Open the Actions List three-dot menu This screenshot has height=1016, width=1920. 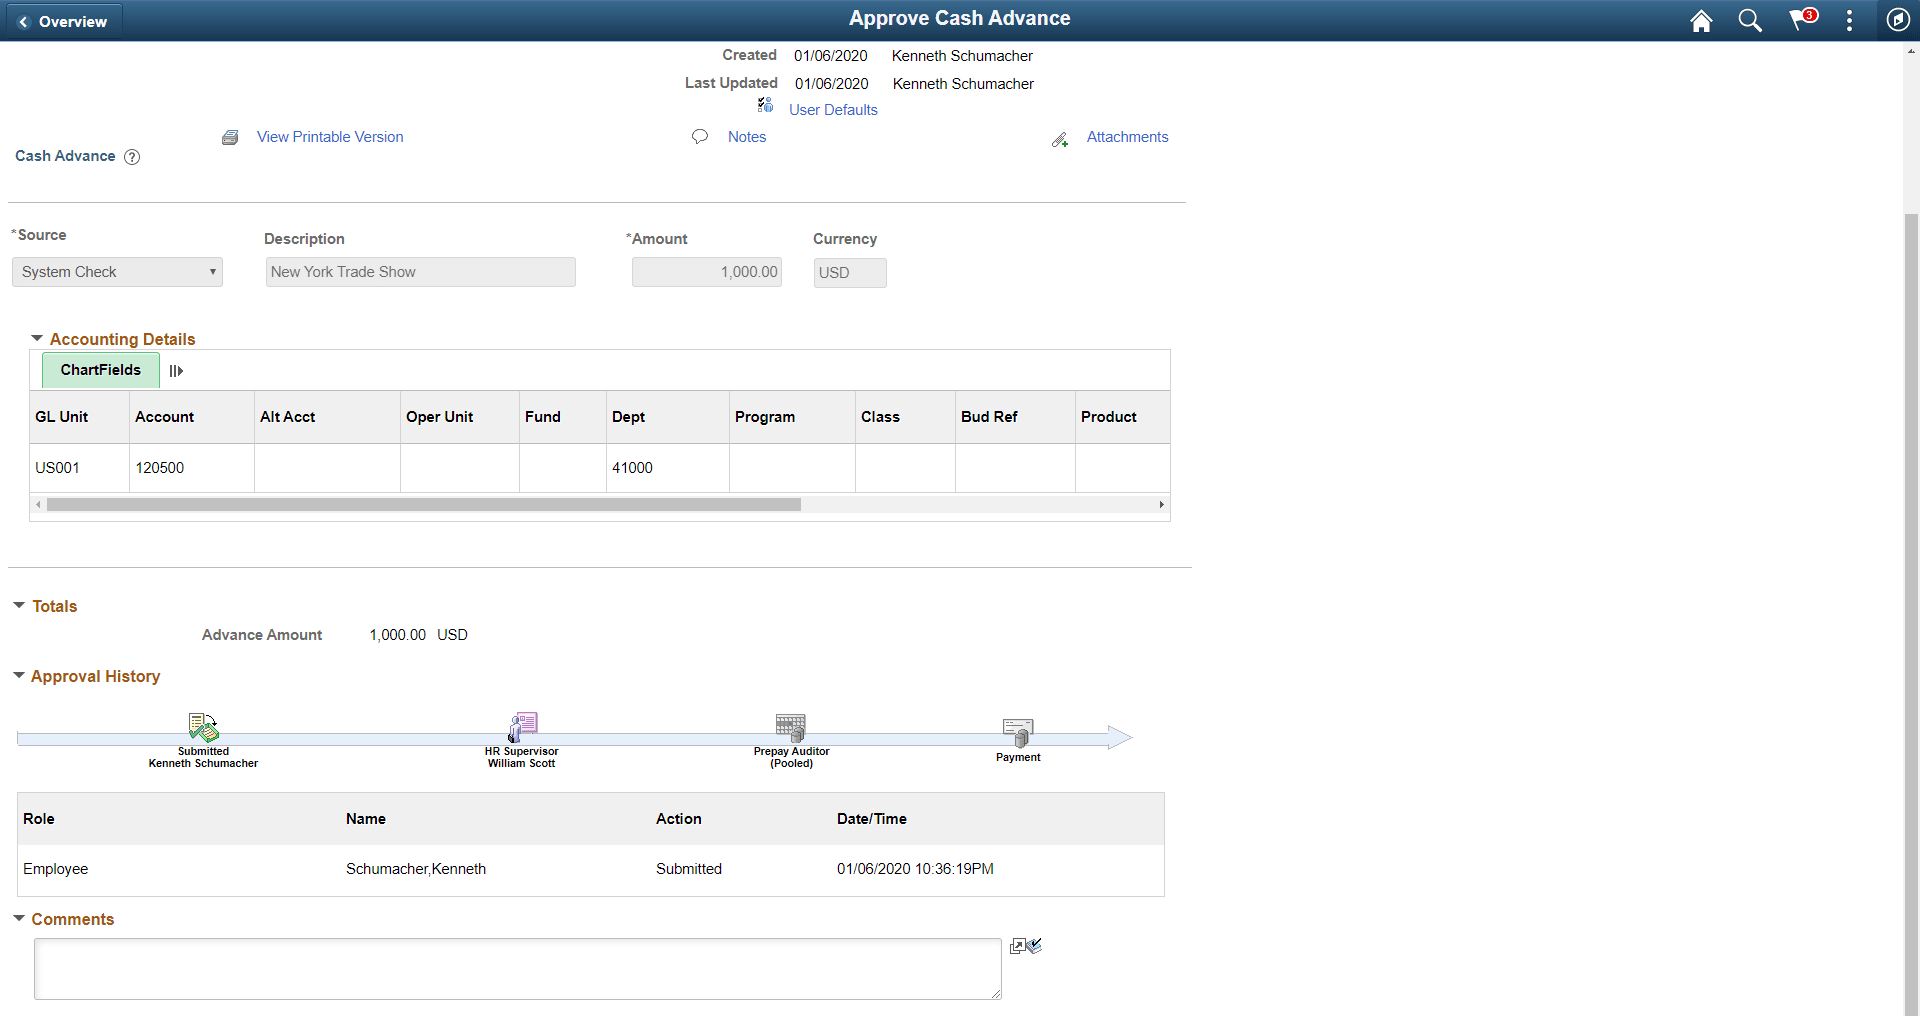tap(1849, 20)
